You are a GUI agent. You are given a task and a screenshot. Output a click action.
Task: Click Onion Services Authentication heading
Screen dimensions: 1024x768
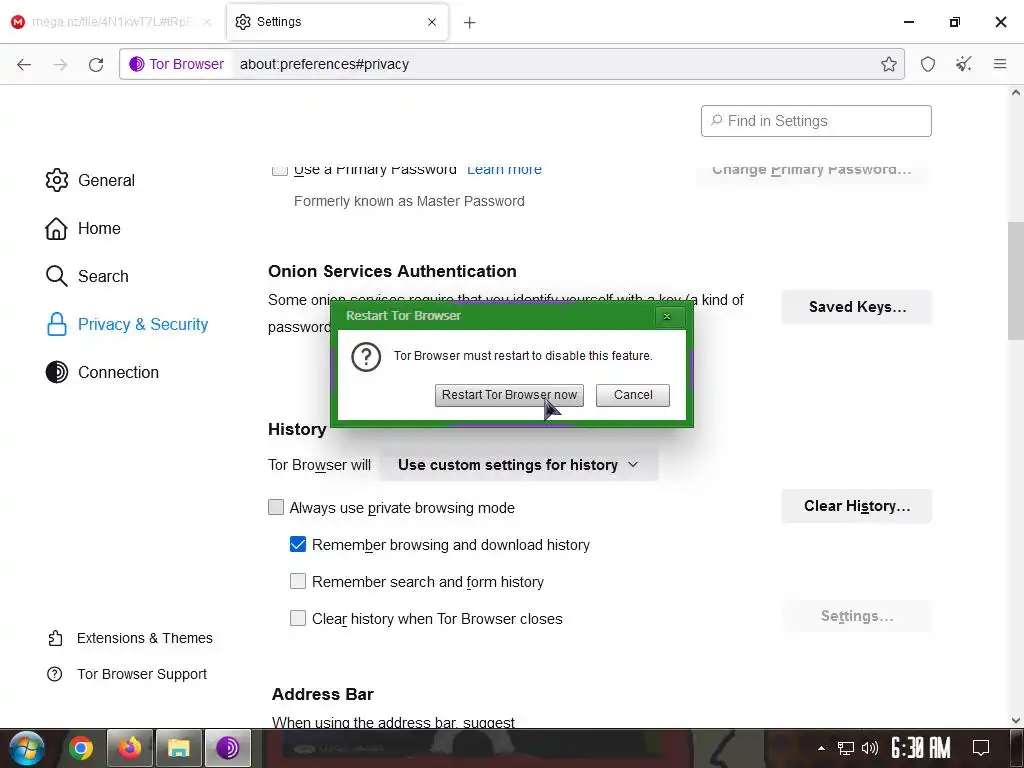[x=392, y=271]
